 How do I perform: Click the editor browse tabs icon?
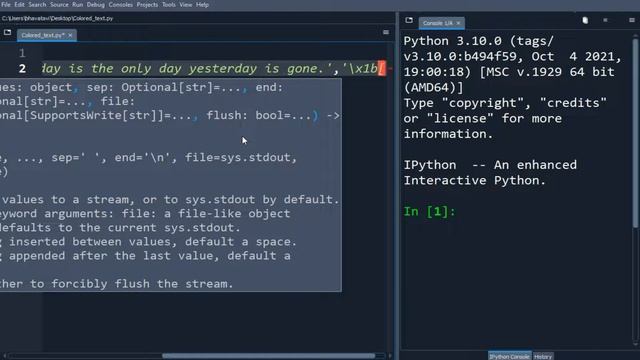point(7,32)
